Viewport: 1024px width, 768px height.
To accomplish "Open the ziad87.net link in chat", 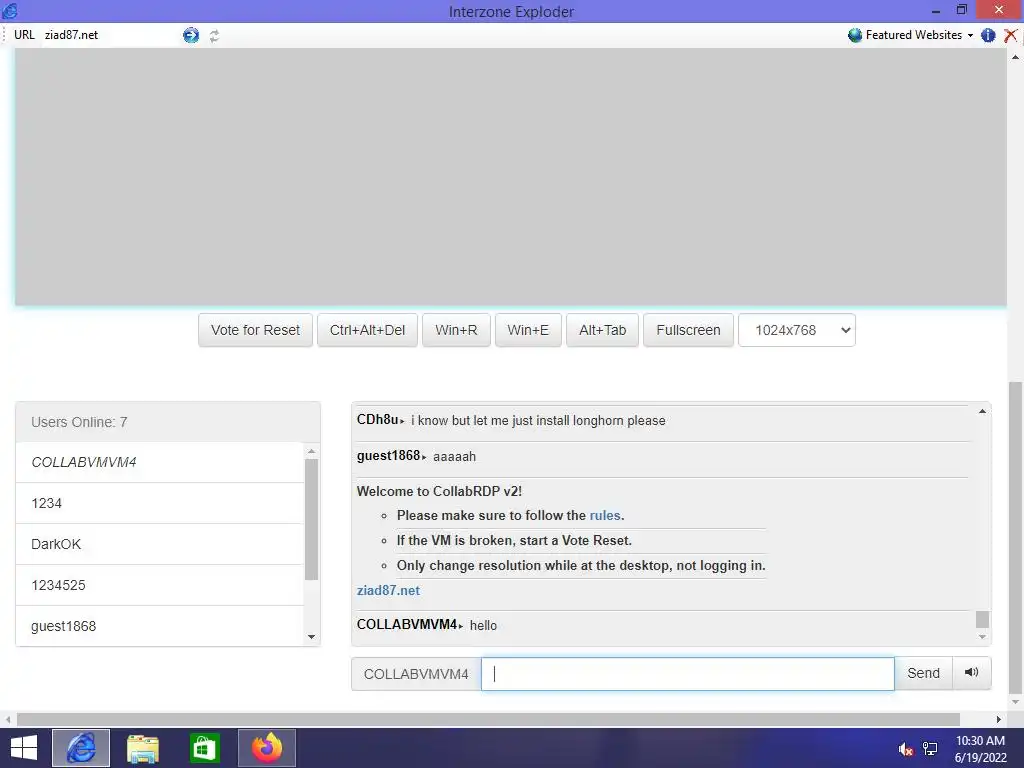I will click(388, 590).
